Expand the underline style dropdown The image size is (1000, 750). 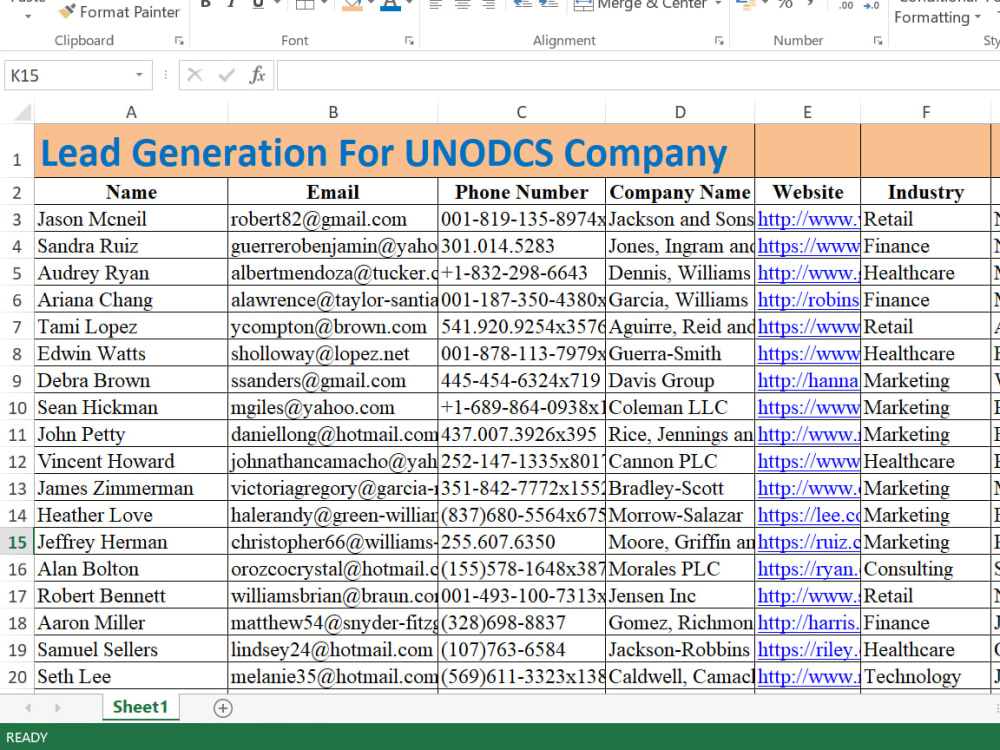277,4
